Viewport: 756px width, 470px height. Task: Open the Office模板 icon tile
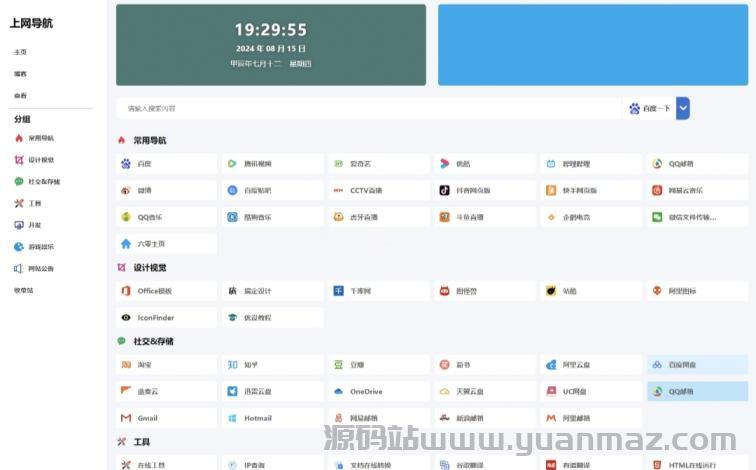click(126, 291)
